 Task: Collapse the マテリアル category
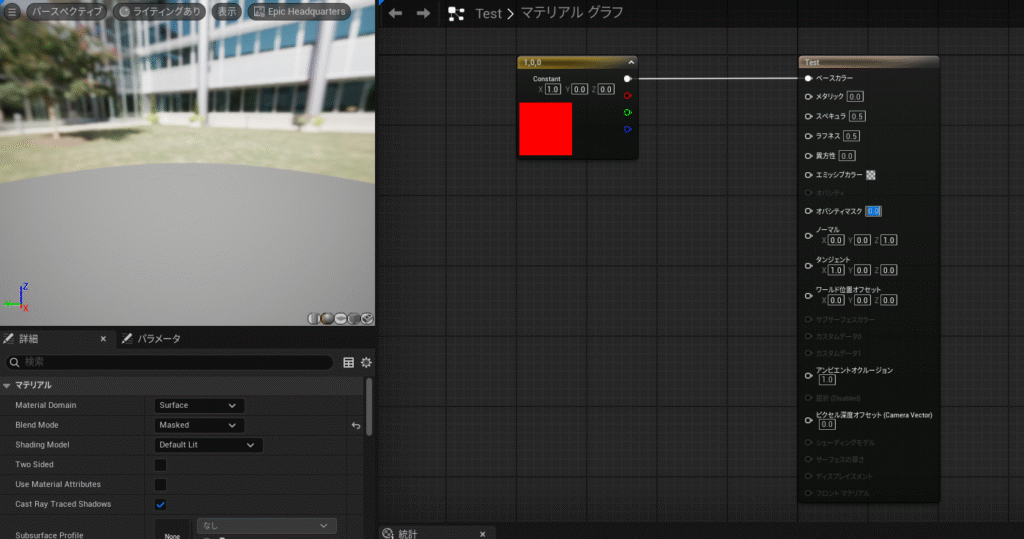[x=7, y=385]
